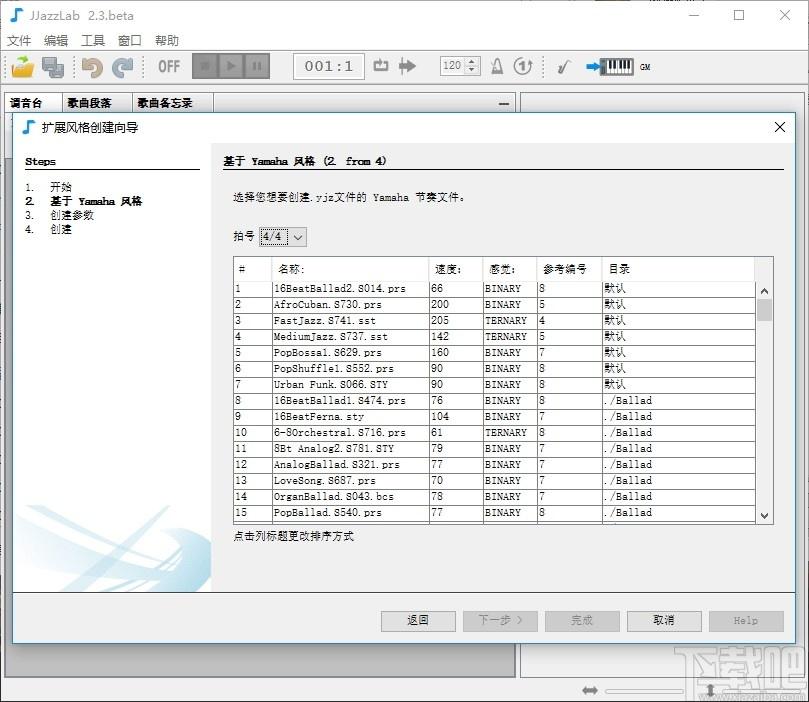Select row 16BeatFerna.sty
The image size is (809, 702).
pyautogui.click(x=494, y=417)
